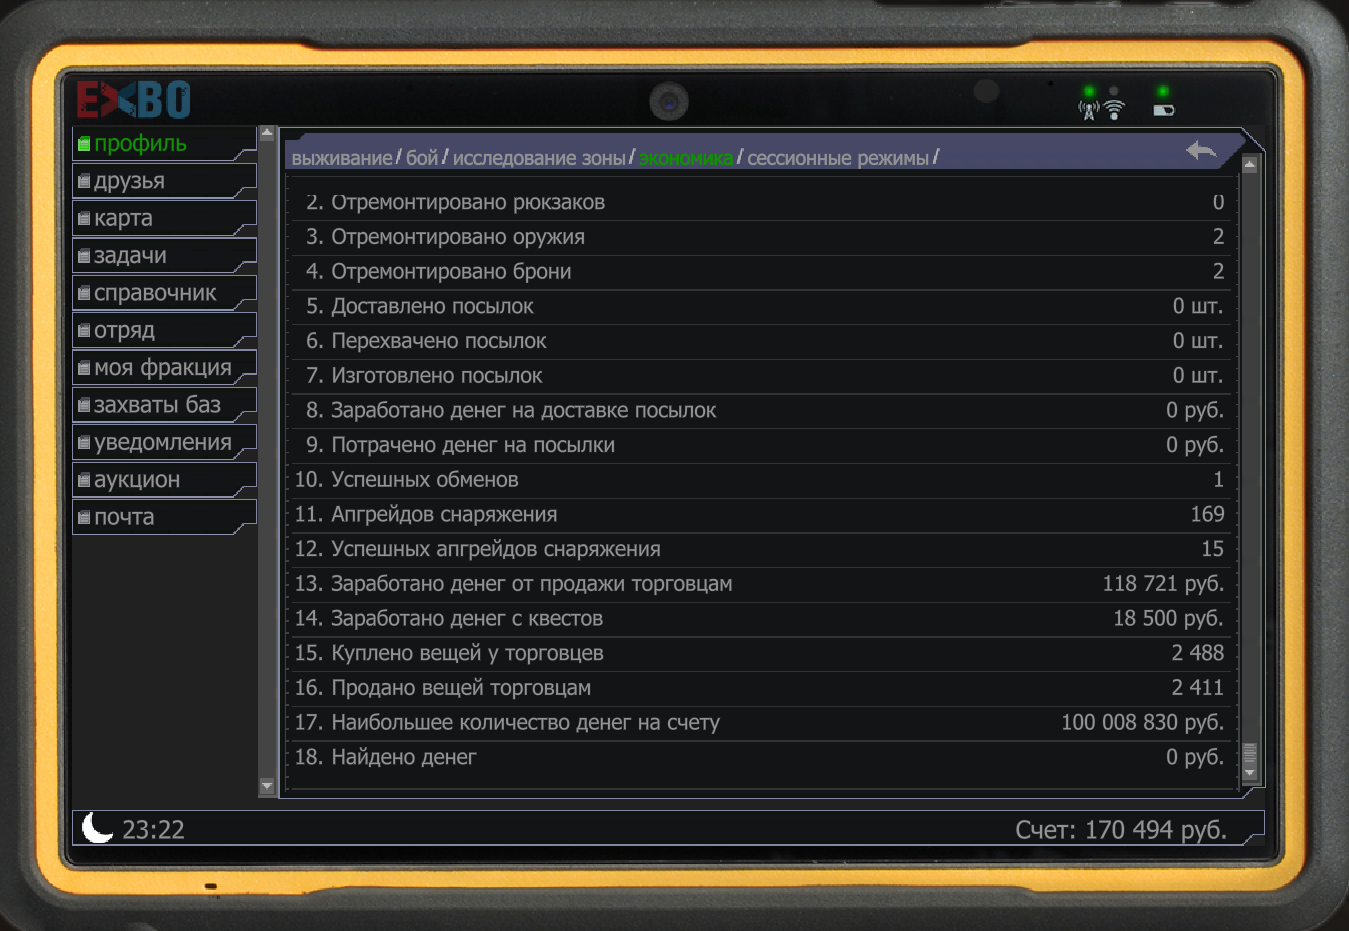
Task: Select отряд in sidebar
Action: click(164, 330)
